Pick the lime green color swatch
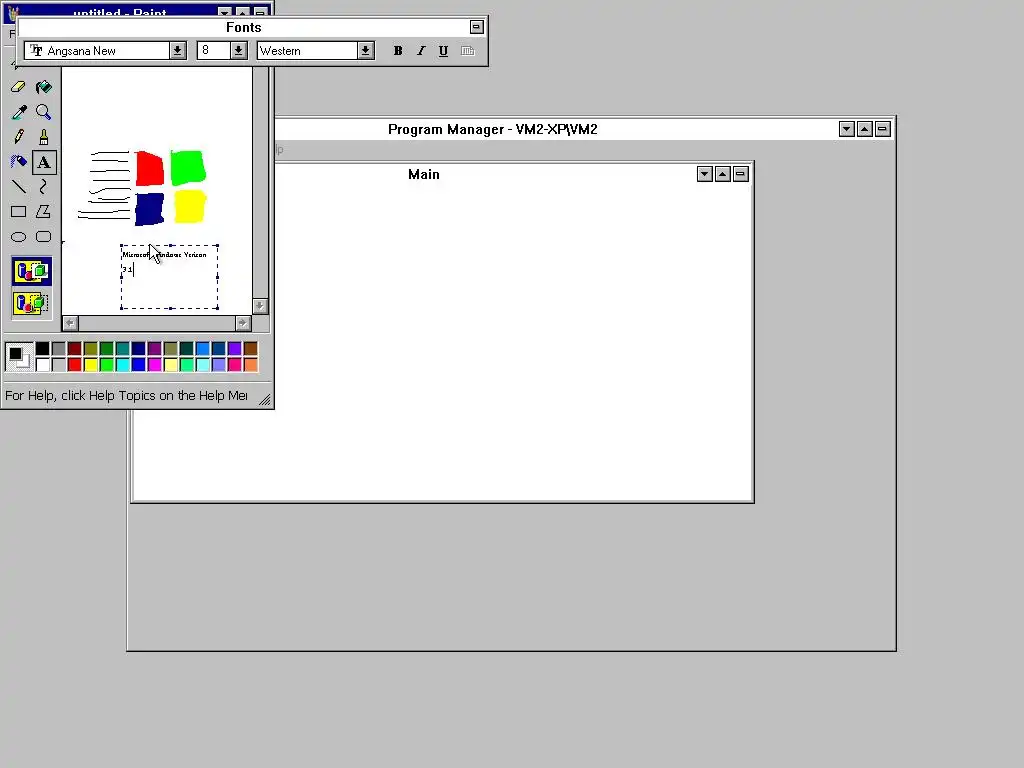Viewport: 1024px width, 768px height. 106,364
